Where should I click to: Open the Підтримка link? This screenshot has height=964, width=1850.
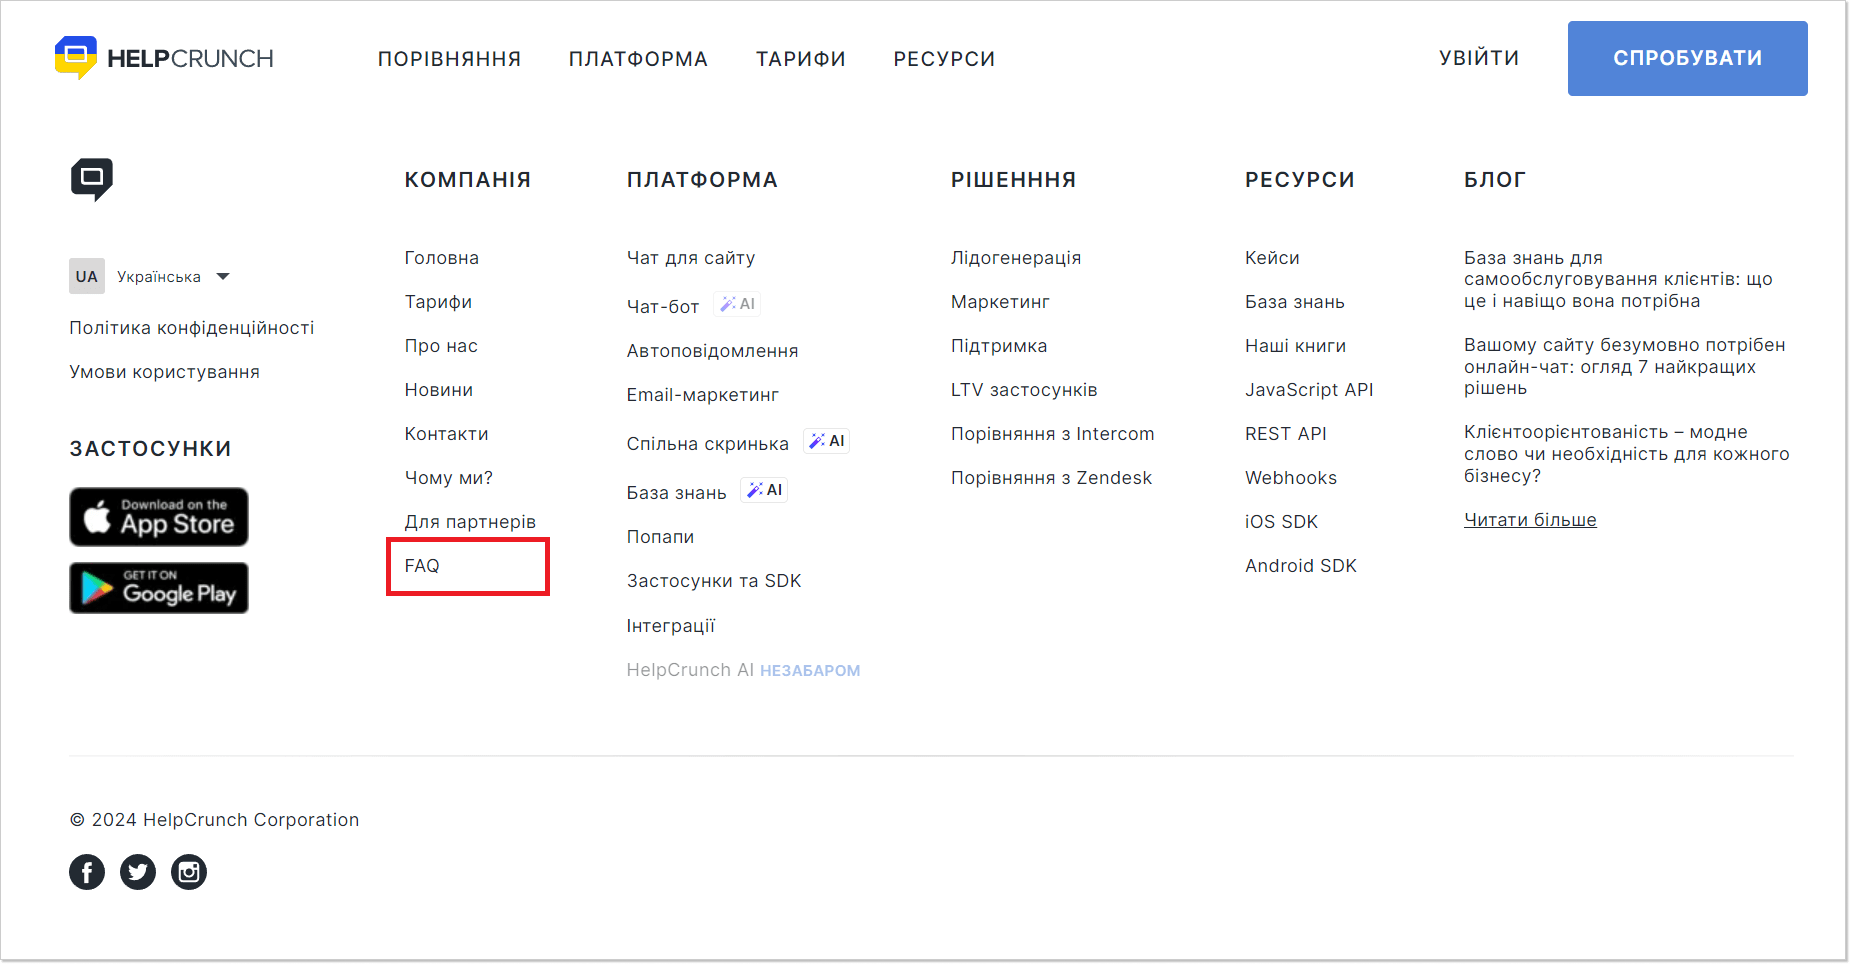999,346
